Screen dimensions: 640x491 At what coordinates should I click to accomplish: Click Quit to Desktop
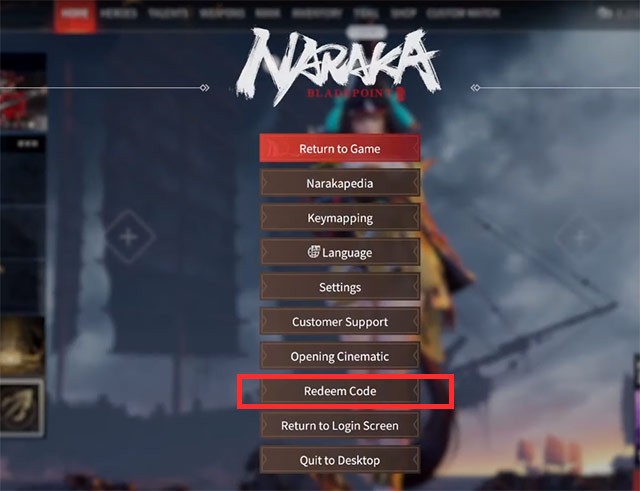[340, 460]
